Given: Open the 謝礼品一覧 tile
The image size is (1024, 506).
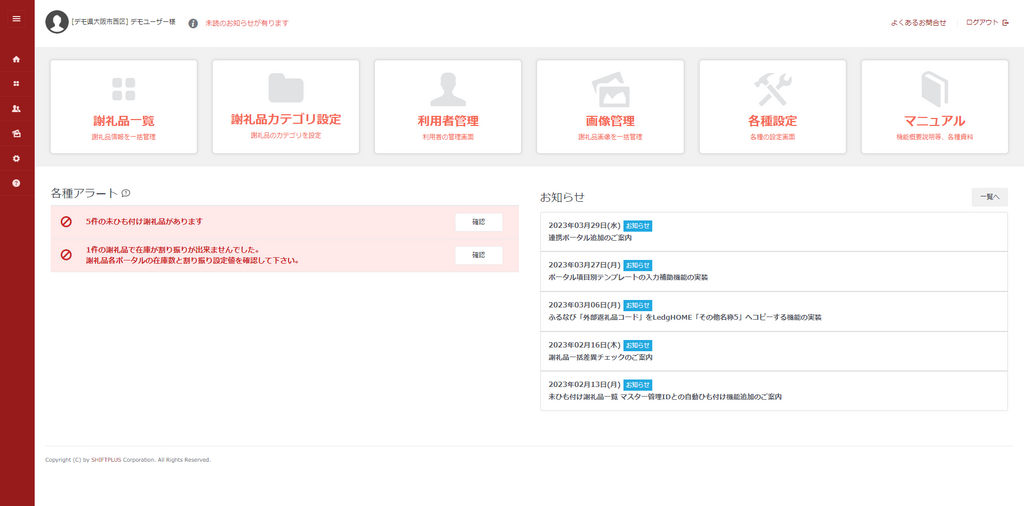Looking at the screenshot, I should pos(124,106).
